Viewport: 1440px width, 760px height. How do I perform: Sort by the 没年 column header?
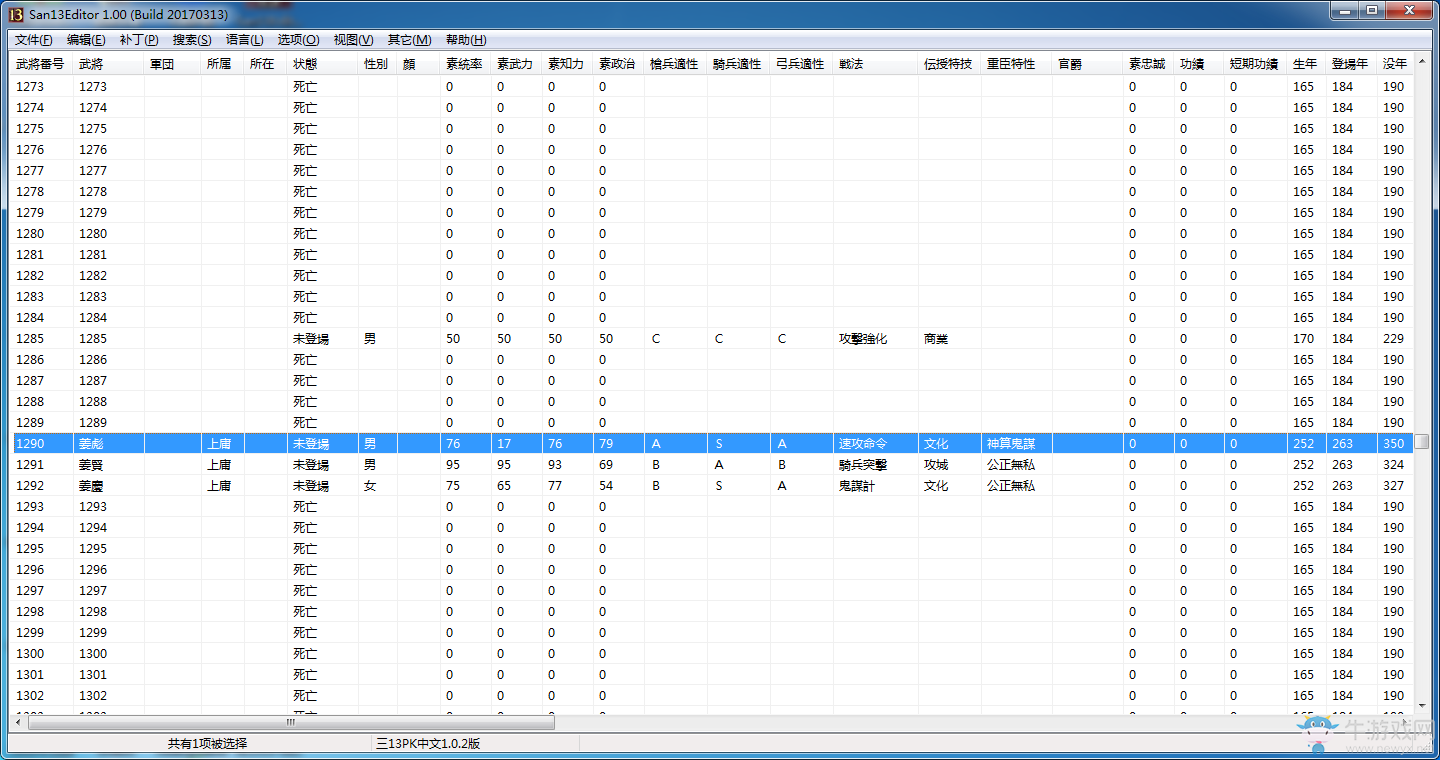(x=1395, y=64)
